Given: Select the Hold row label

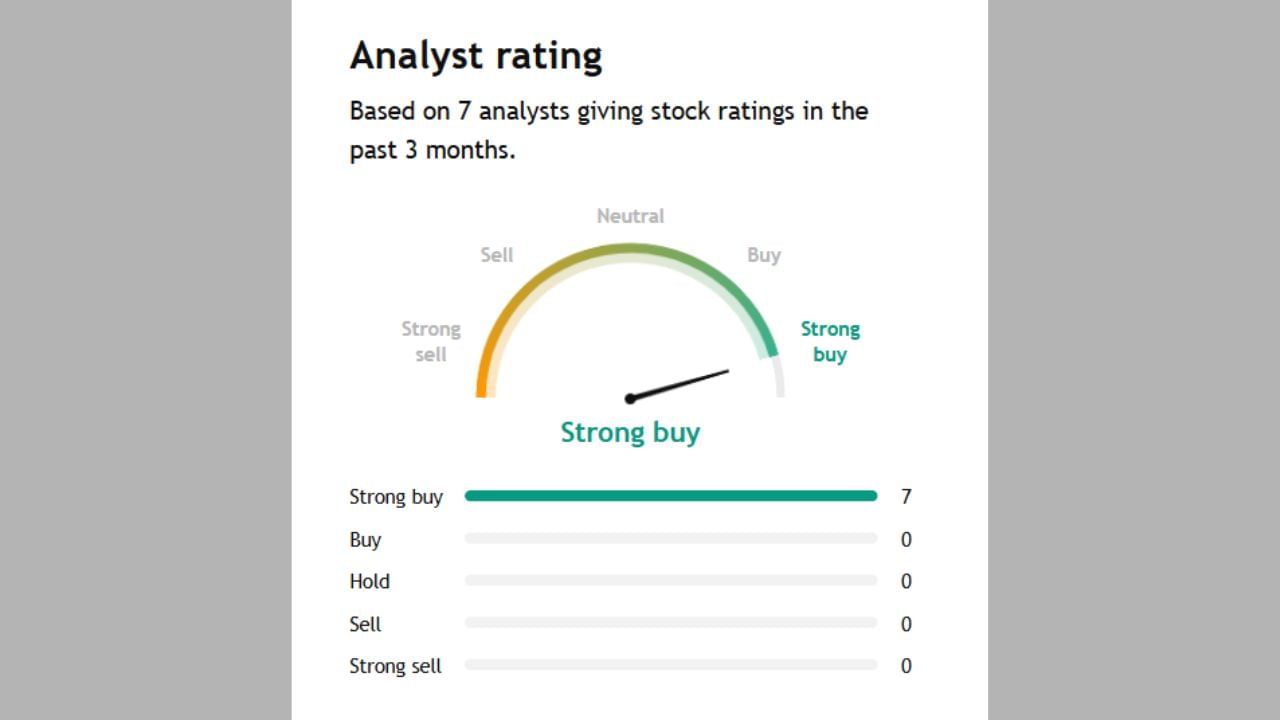Looking at the screenshot, I should (x=369, y=582).
